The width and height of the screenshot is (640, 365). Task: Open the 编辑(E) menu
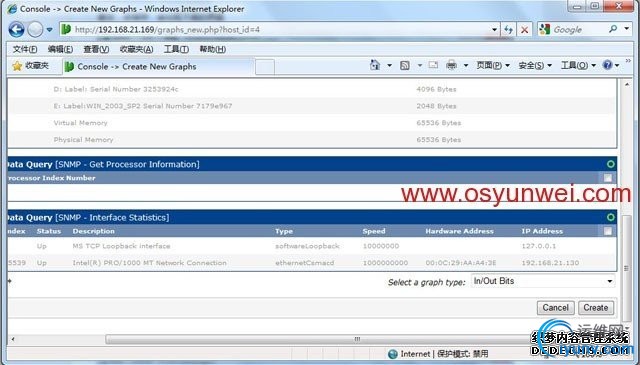click(60, 49)
